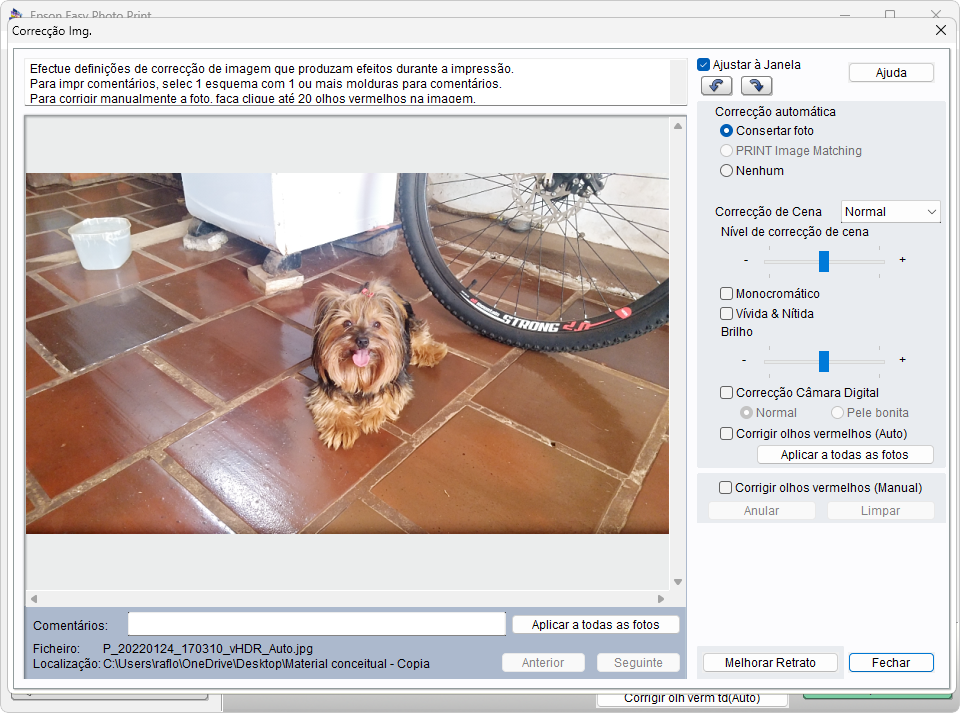Rotate the photo right with the clockwise arrow
This screenshot has width=960, height=713.
tap(756, 86)
